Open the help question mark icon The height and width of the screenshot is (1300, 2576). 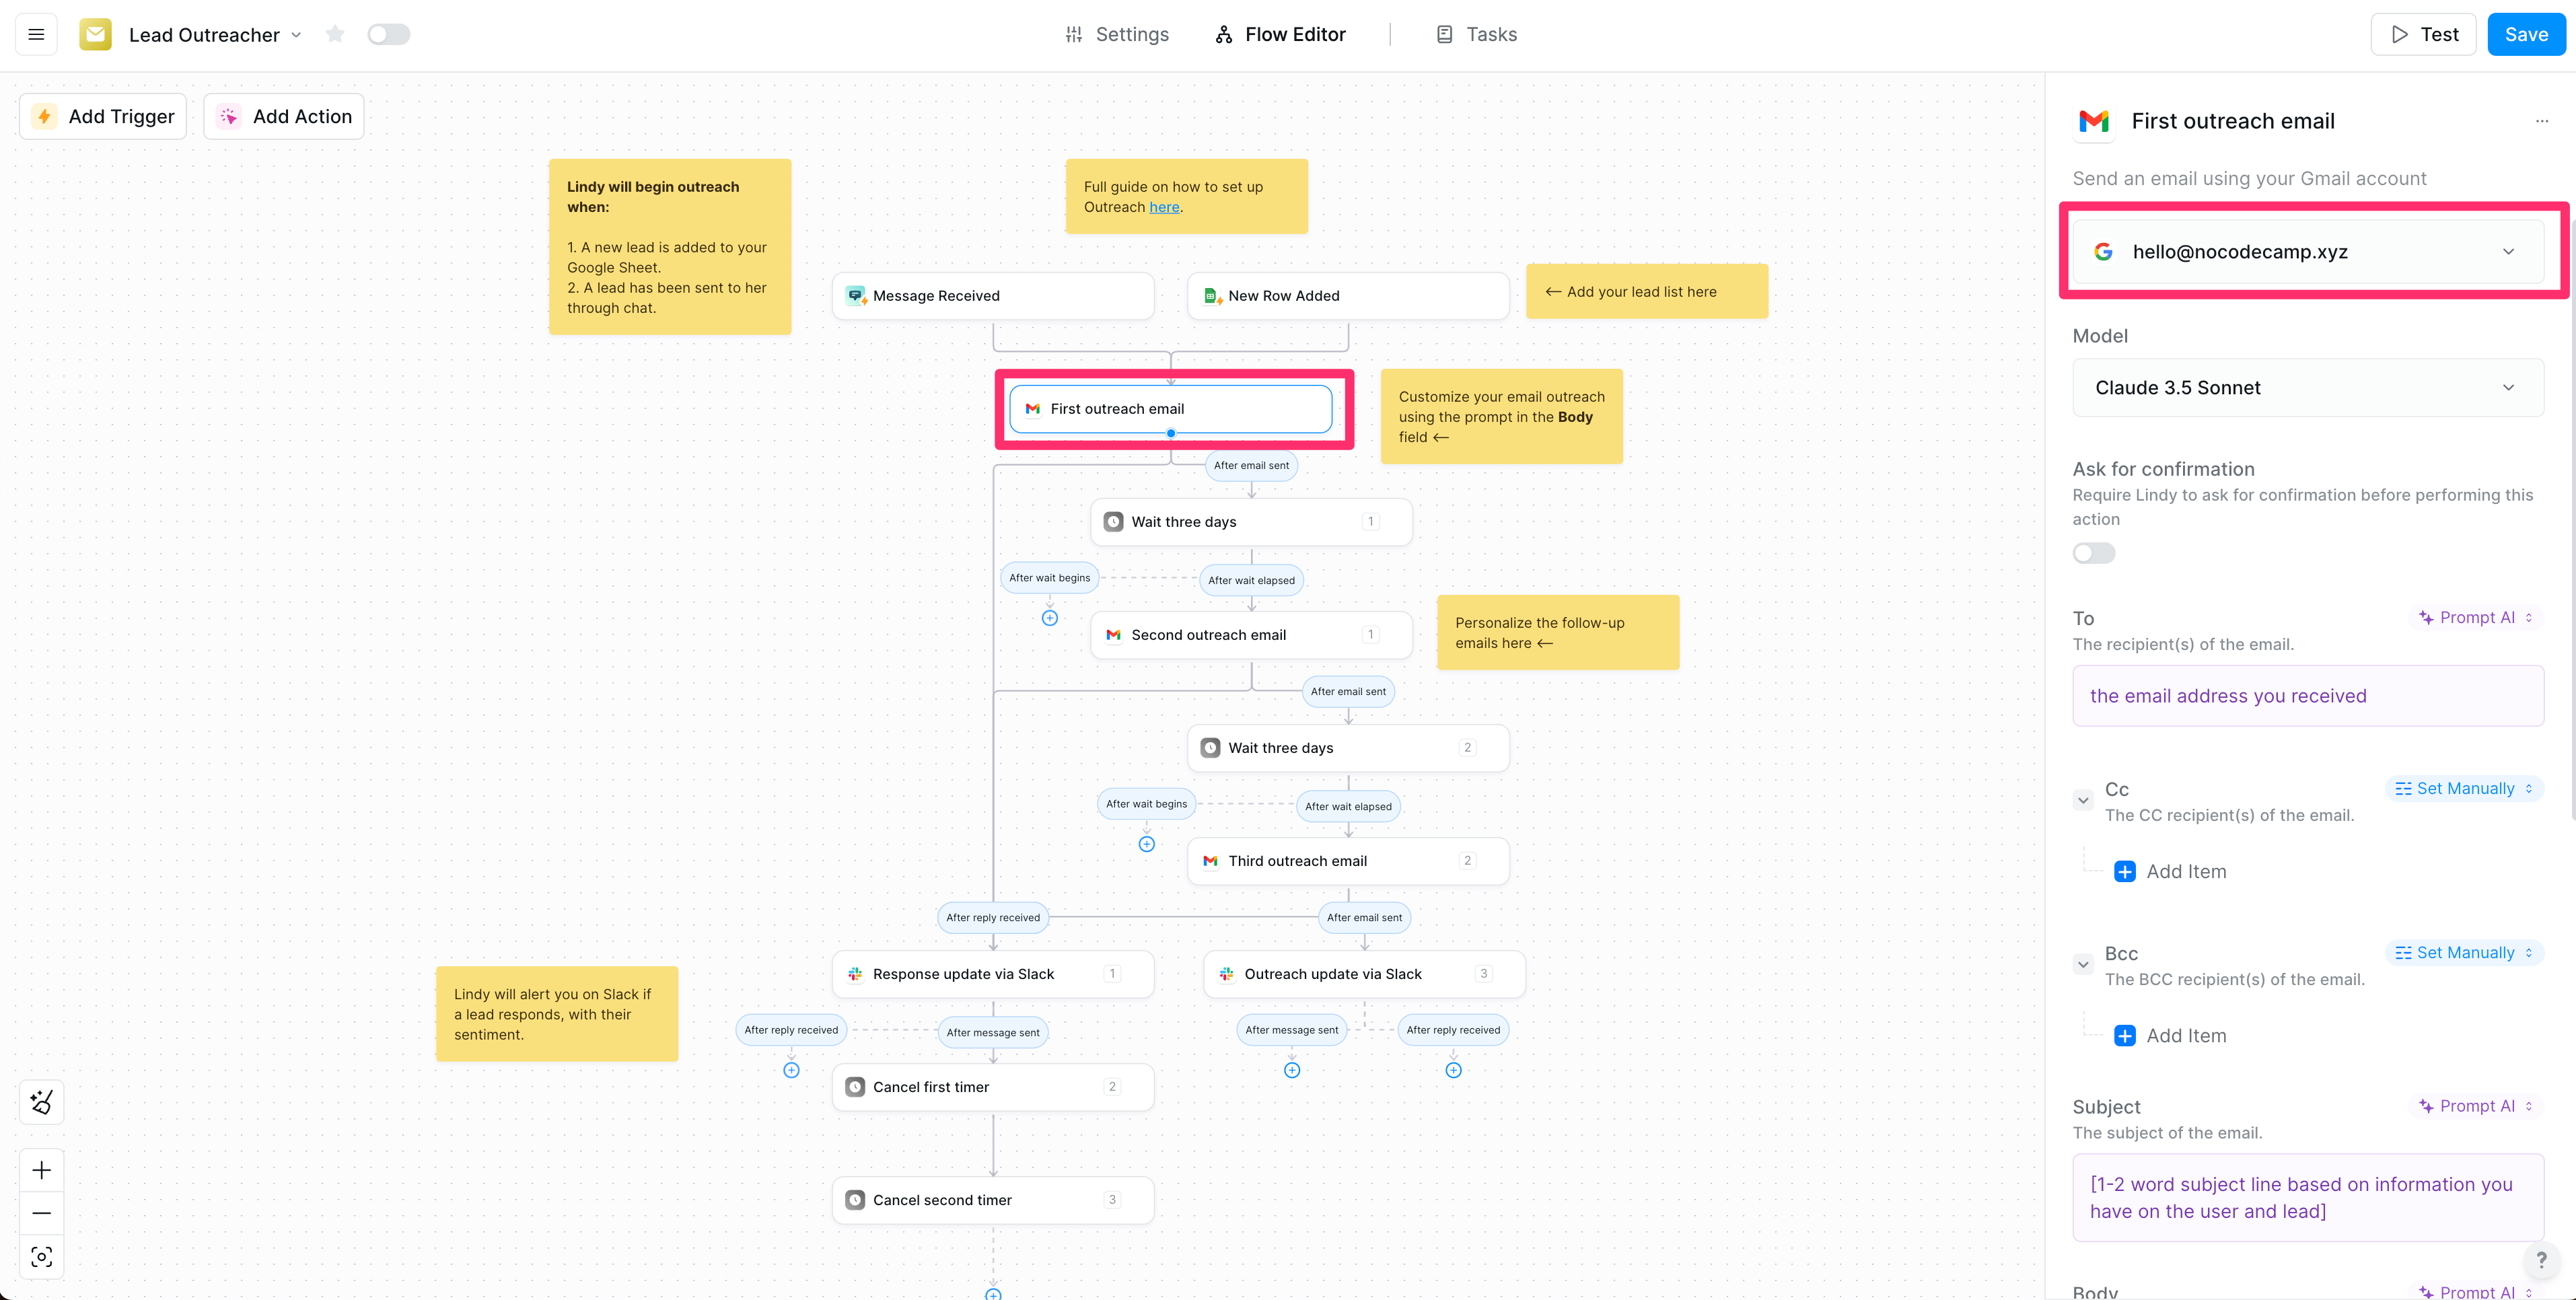[x=2541, y=1260]
